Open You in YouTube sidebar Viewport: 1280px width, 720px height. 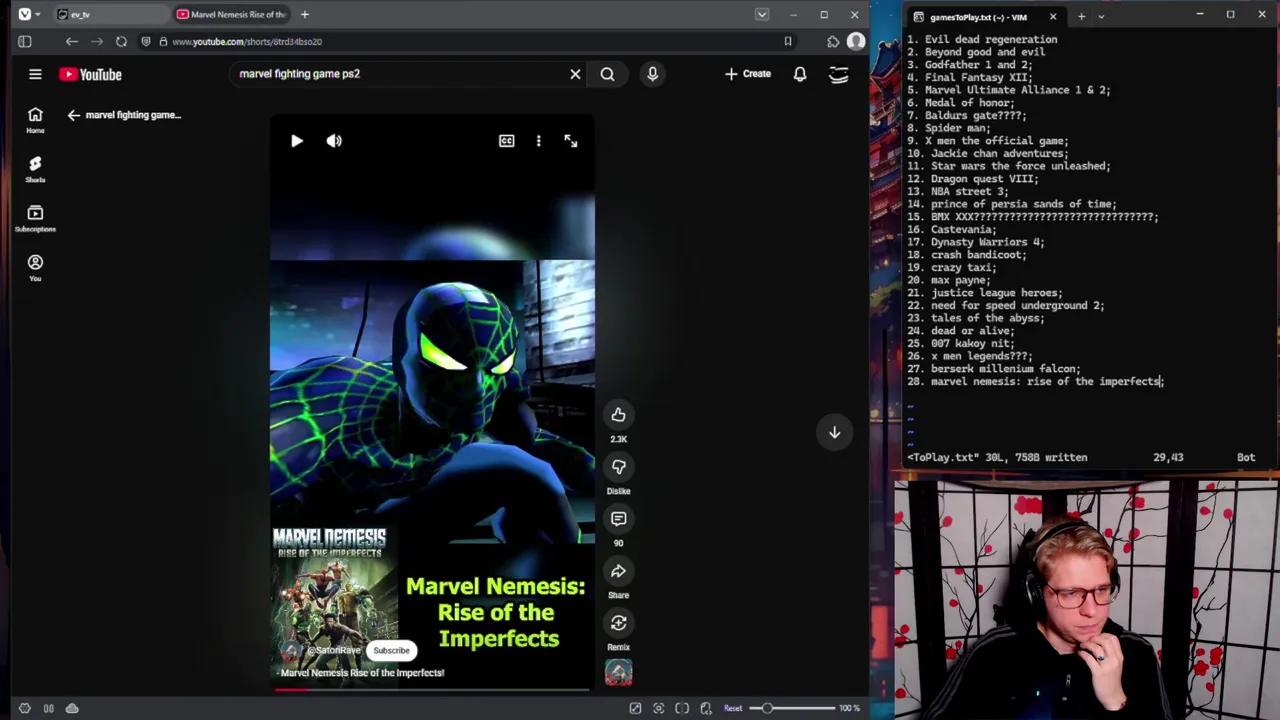35,267
